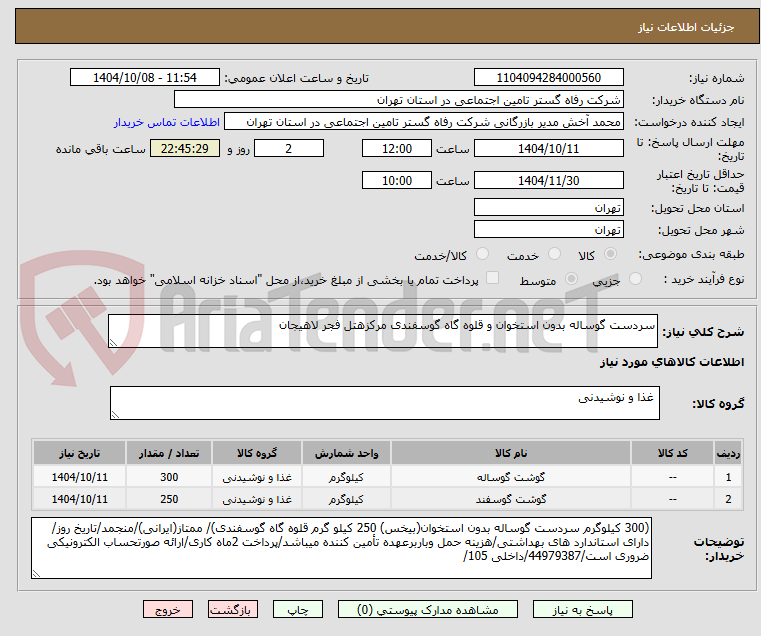
Task: Click the توضیحات خریدار text area
Action: pos(341,548)
